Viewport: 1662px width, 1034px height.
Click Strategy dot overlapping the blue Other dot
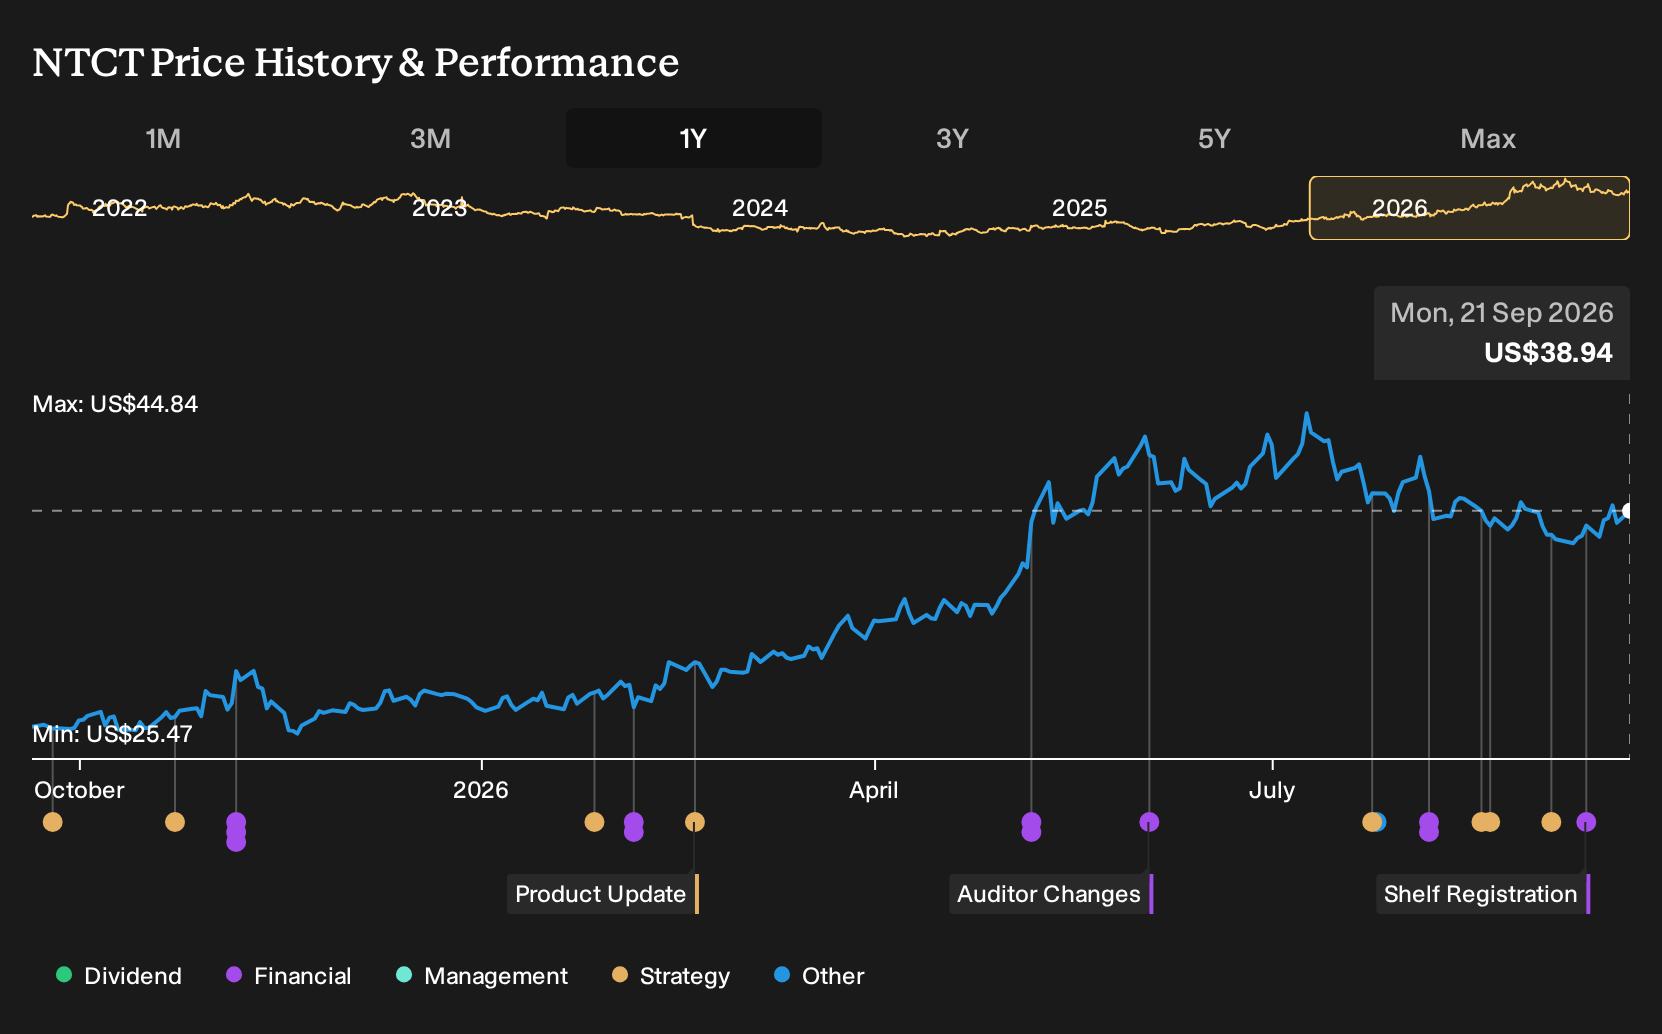(1371, 822)
